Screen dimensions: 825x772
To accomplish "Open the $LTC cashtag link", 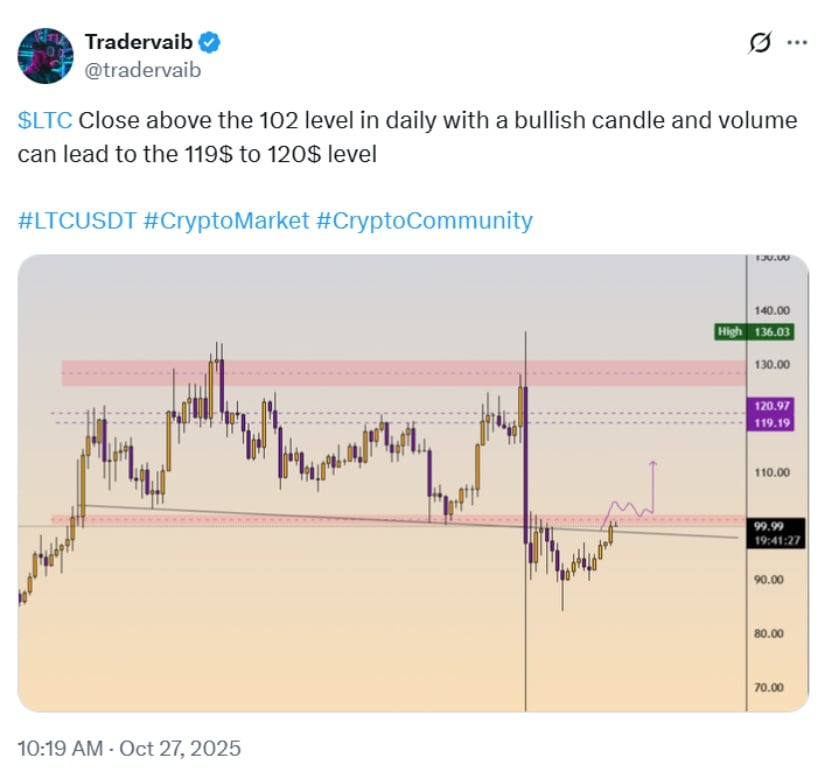I will (x=44, y=121).
